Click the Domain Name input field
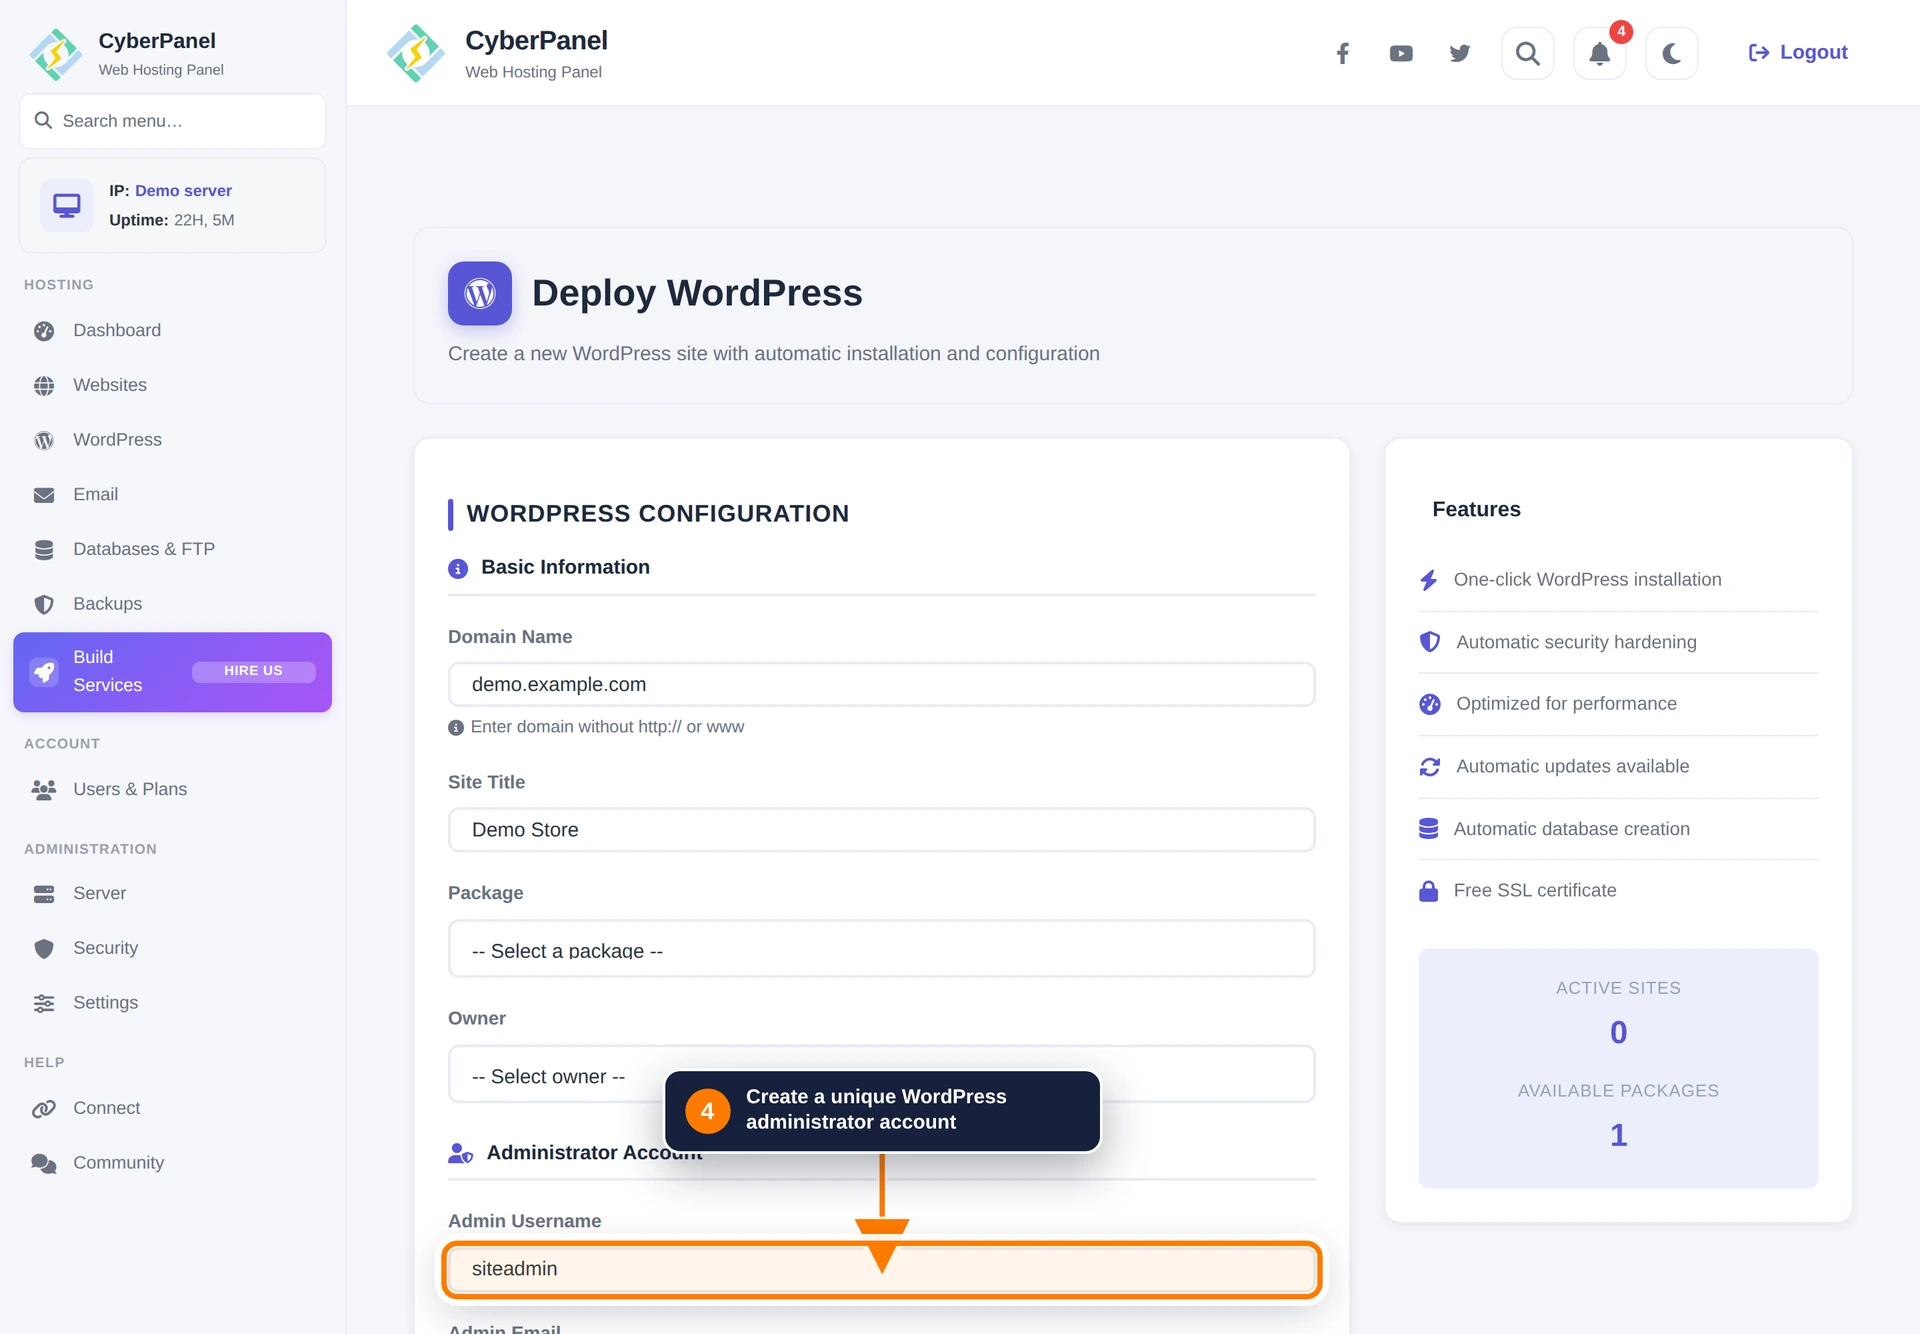The width and height of the screenshot is (1920, 1334). tap(881, 684)
